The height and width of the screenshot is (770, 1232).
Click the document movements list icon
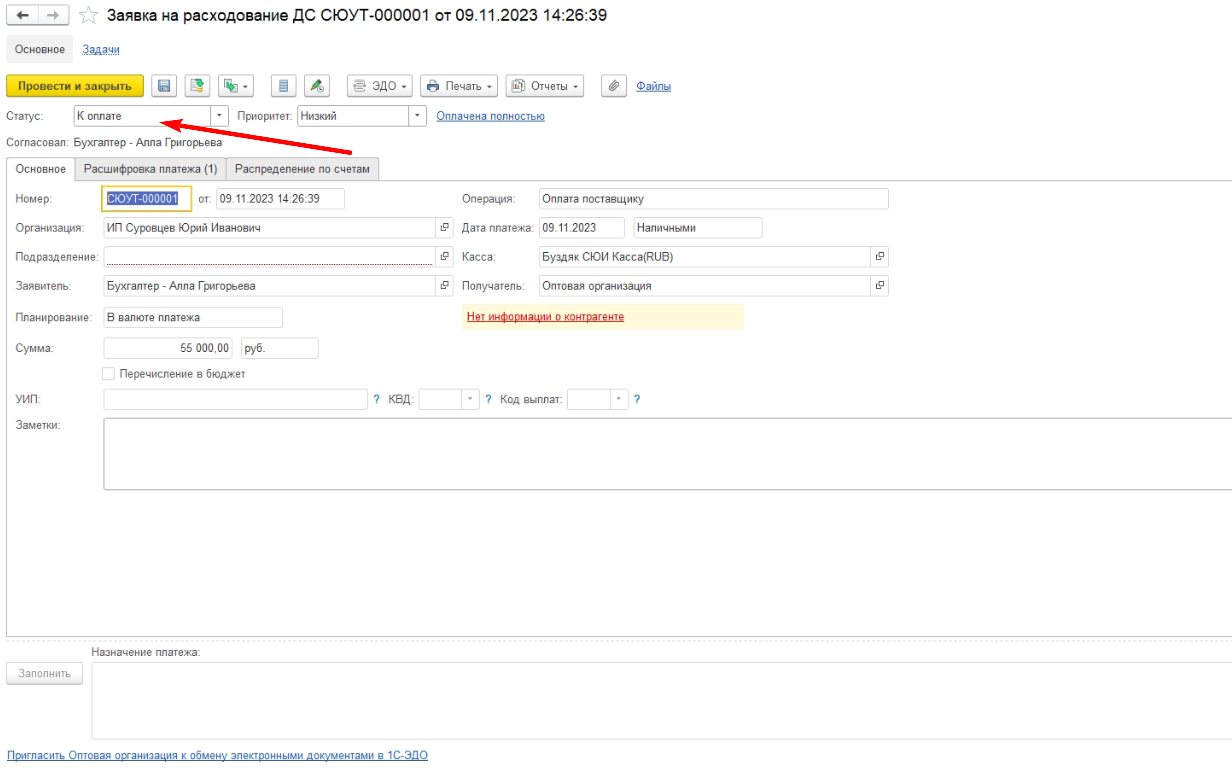coord(283,86)
